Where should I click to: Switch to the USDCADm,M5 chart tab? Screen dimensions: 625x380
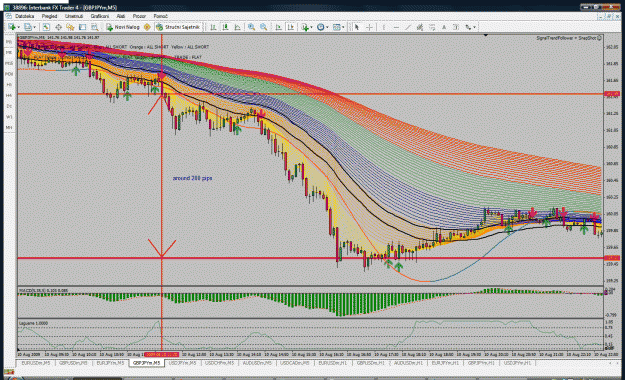[295, 363]
